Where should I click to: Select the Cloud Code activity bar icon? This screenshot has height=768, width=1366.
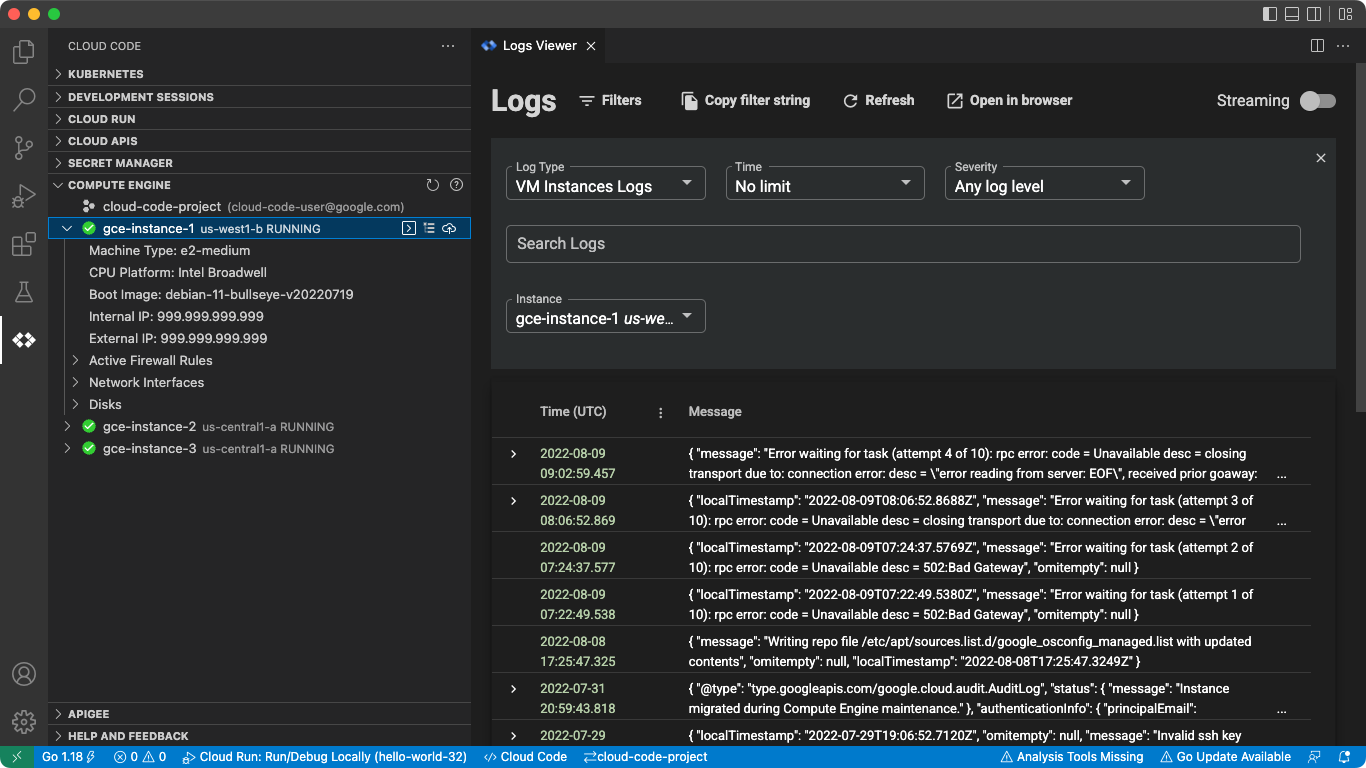[x=24, y=340]
